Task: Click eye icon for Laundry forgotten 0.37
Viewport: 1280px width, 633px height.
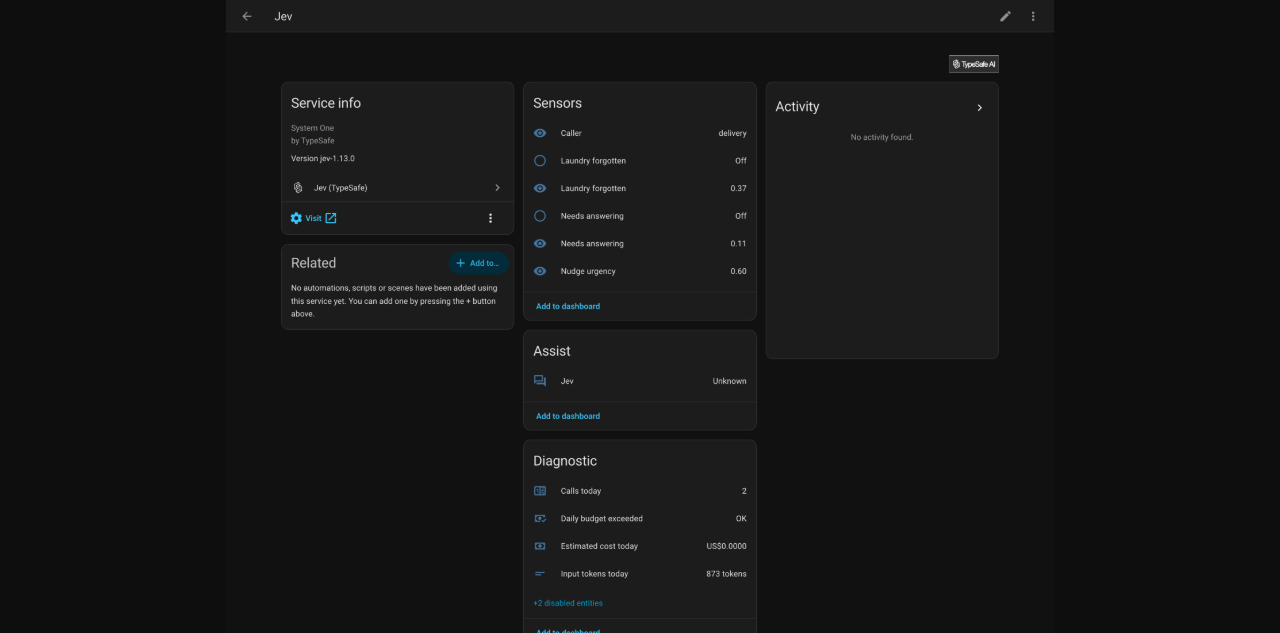Action: (540, 188)
